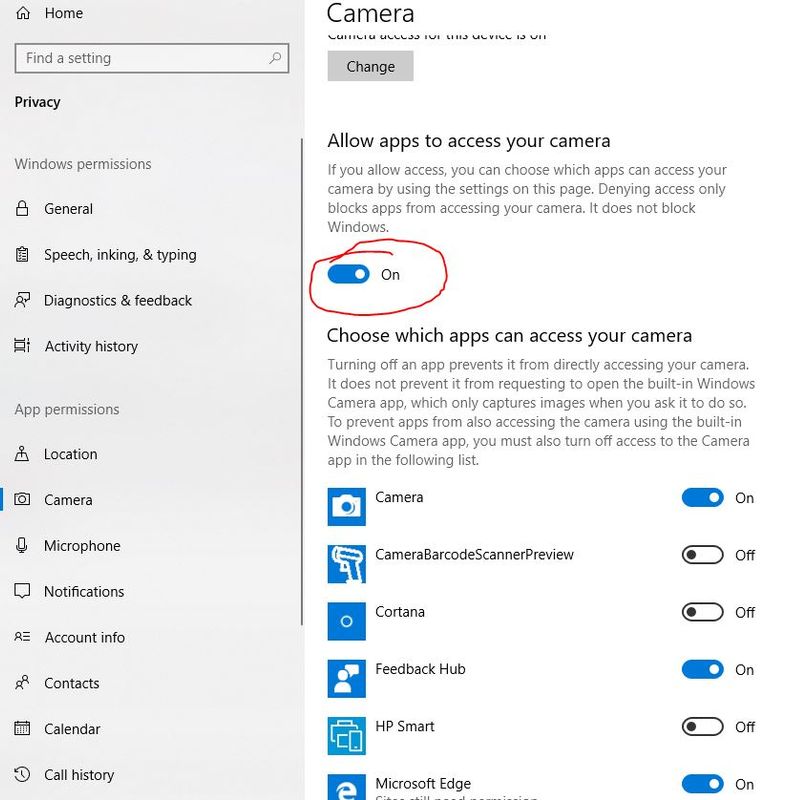Click the Diagnostics & feedback person icon
Viewport: 788px width, 800px height.
click(x=22, y=300)
